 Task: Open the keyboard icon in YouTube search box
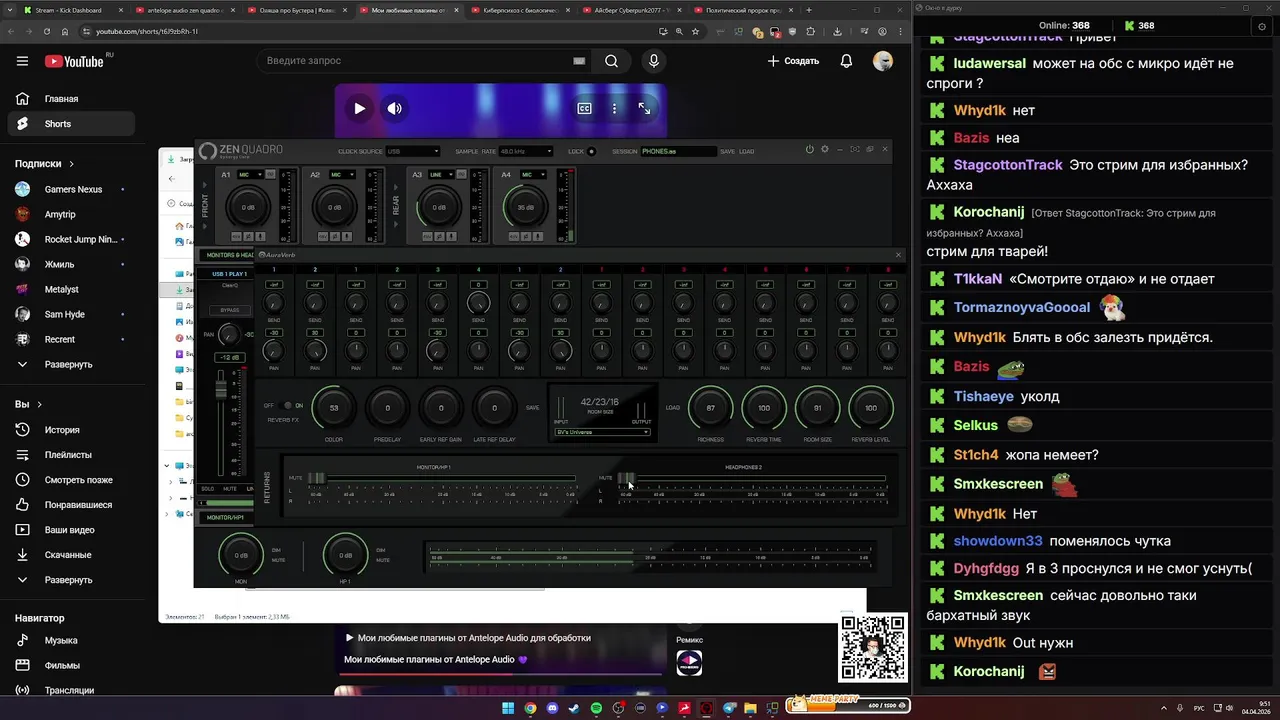(x=579, y=61)
